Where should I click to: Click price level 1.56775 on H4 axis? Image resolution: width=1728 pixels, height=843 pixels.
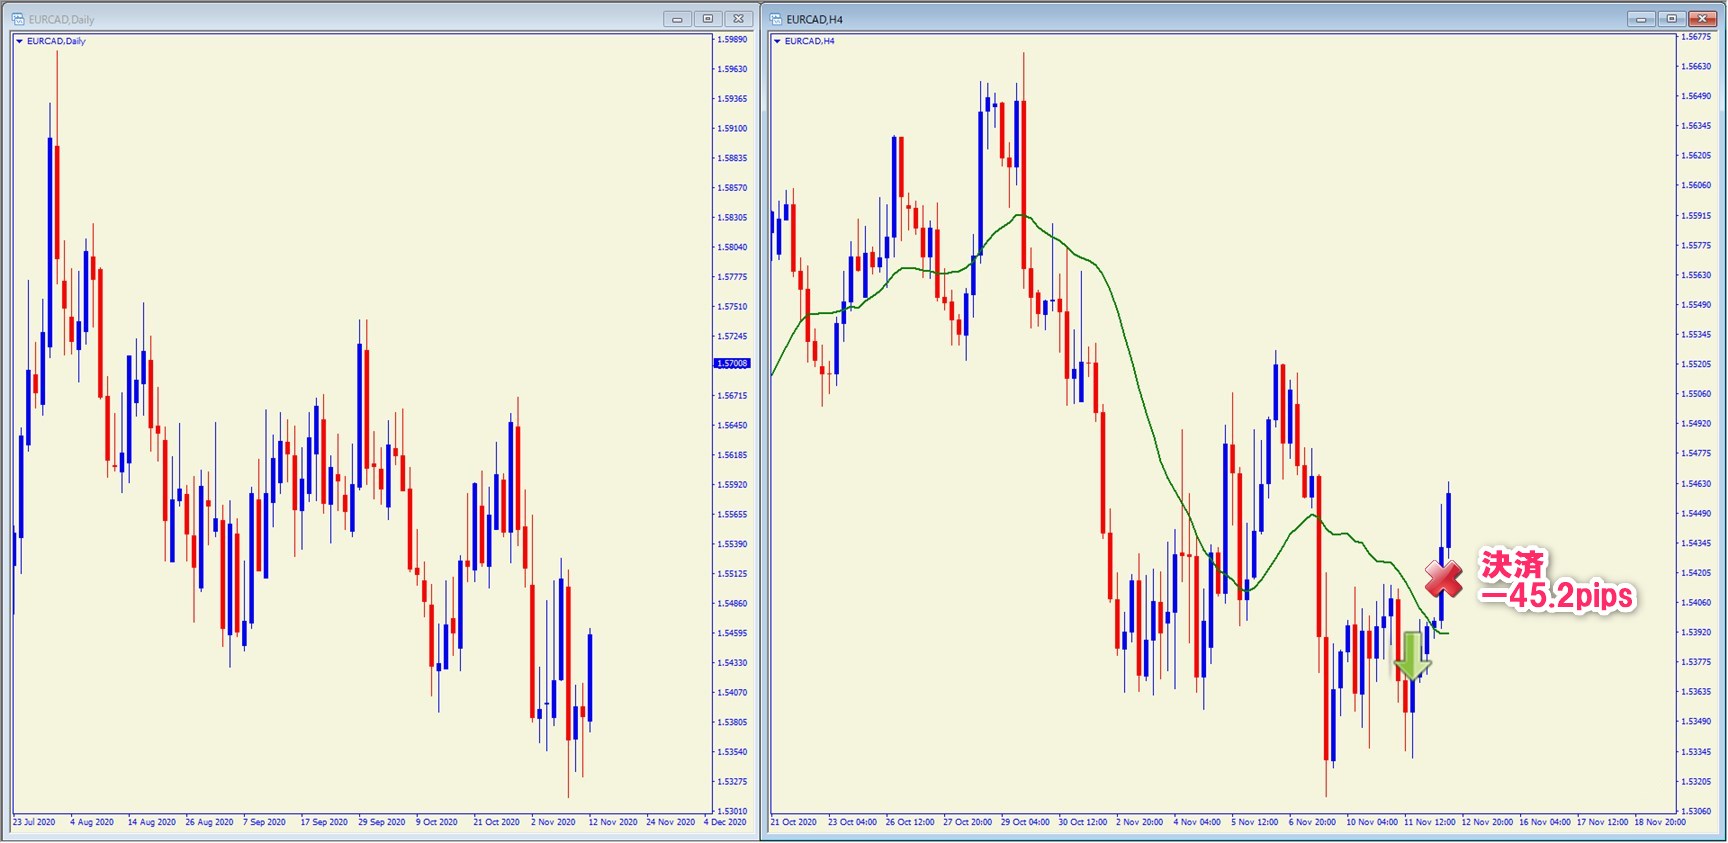(x=1697, y=37)
